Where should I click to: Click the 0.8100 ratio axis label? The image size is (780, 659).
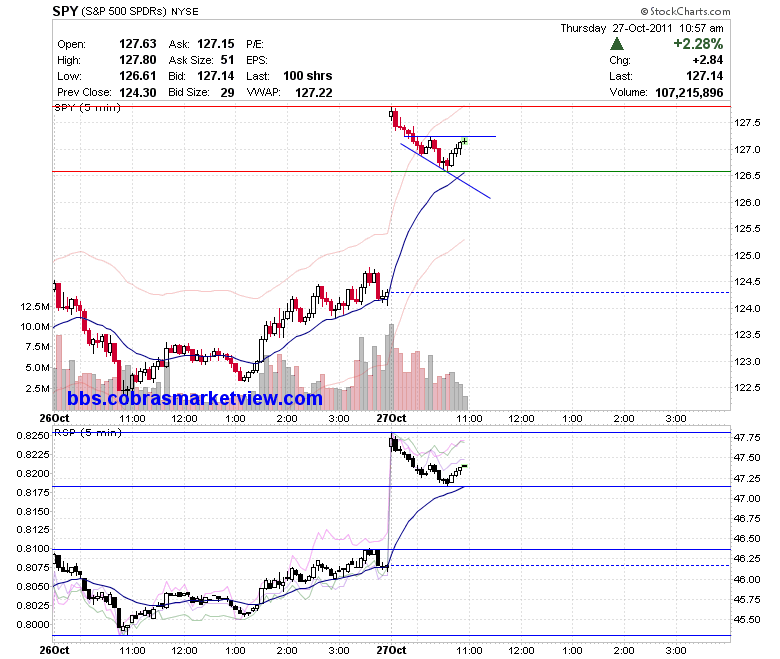pos(33,549)
